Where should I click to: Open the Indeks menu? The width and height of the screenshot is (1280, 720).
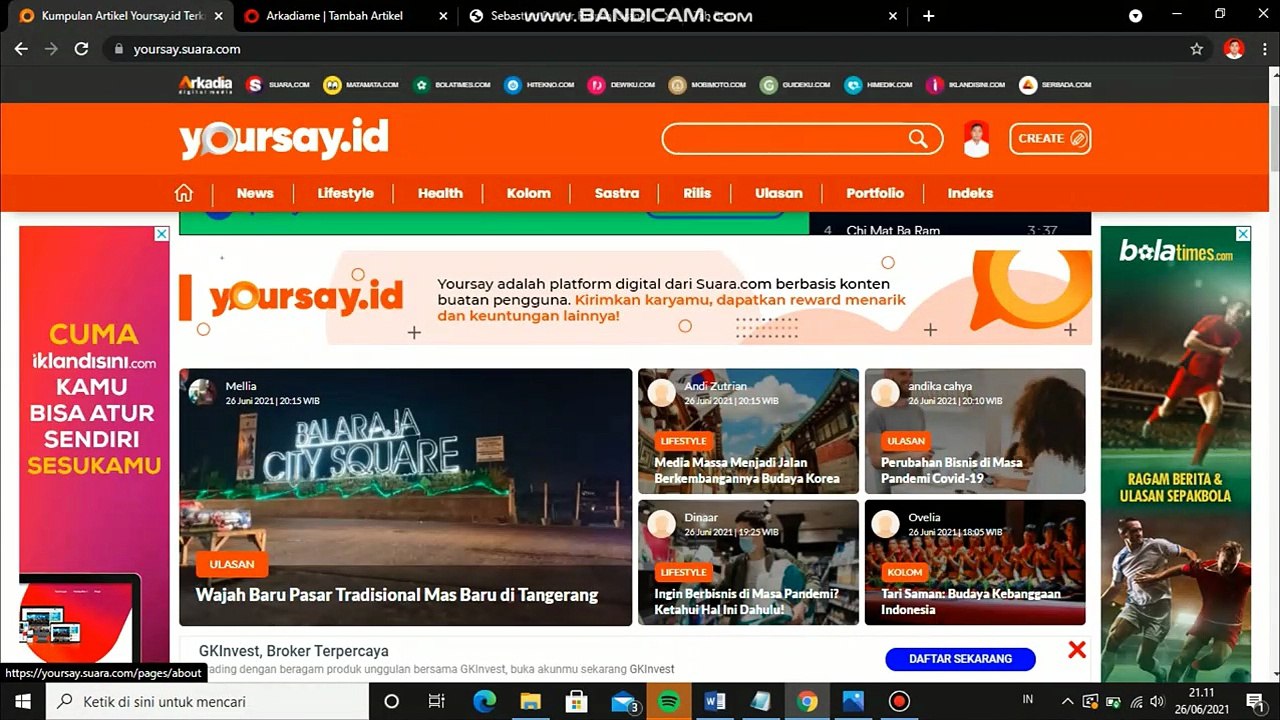point(970,193)
